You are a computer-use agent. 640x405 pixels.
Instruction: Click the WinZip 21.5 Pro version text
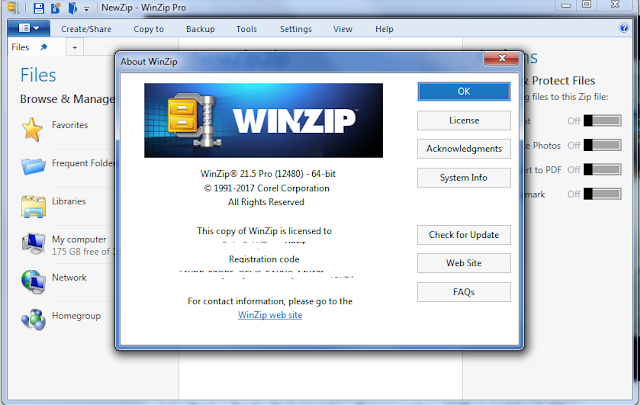pyautogui.click(x=268, y=174)
